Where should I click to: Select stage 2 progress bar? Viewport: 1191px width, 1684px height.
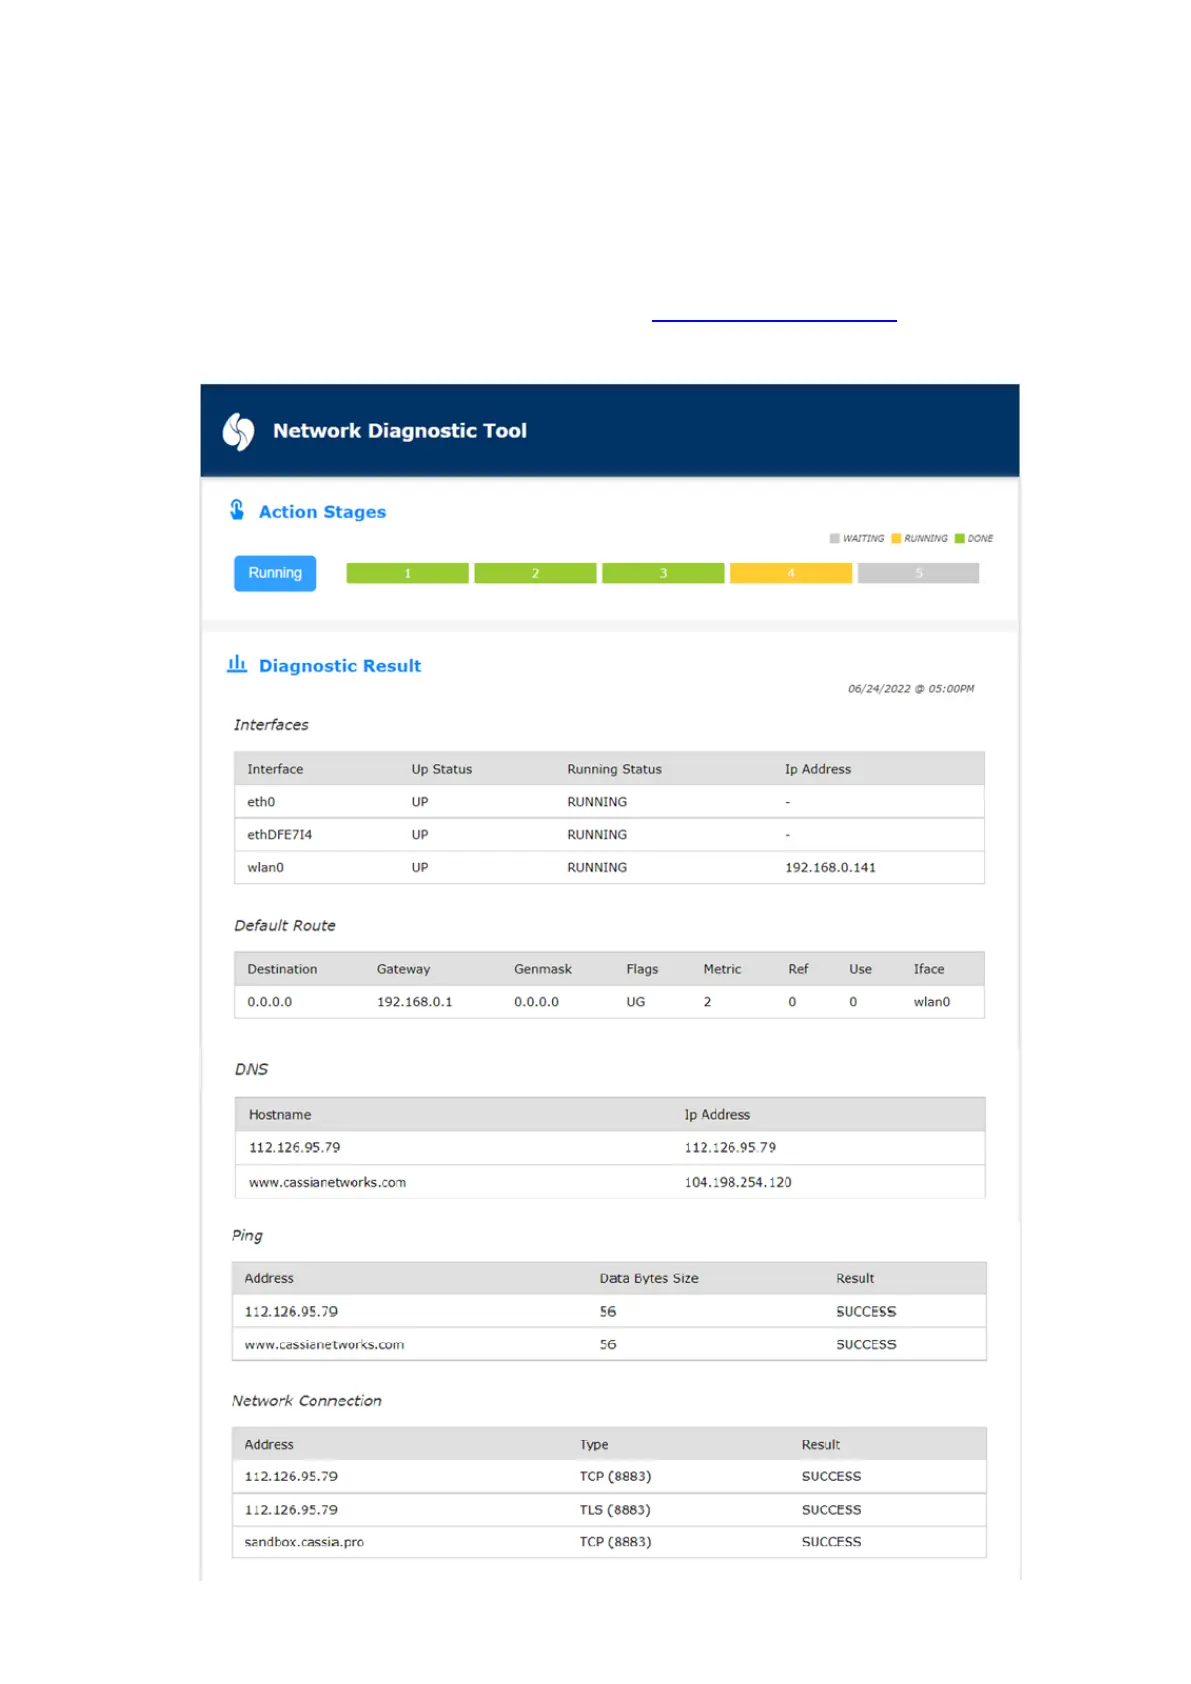pyautogui.click(x=535, y=573)
